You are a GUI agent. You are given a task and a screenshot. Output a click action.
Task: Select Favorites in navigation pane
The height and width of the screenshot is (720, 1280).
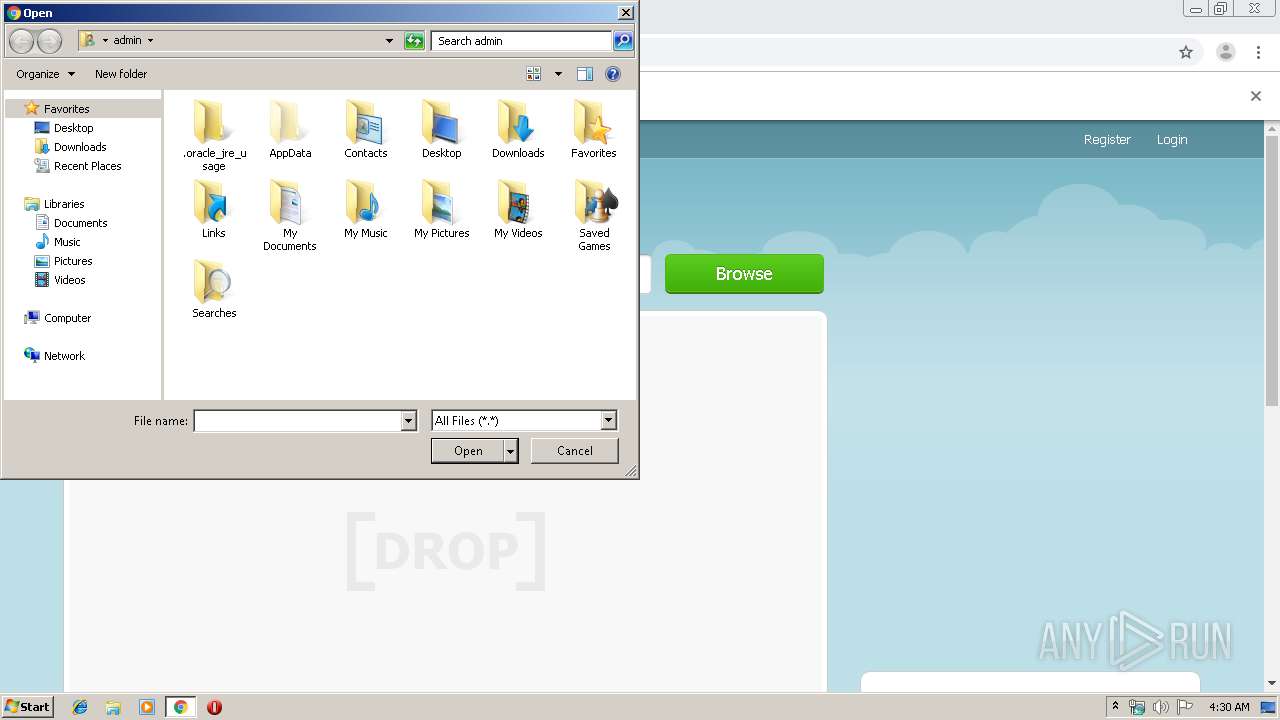(66, 109)
